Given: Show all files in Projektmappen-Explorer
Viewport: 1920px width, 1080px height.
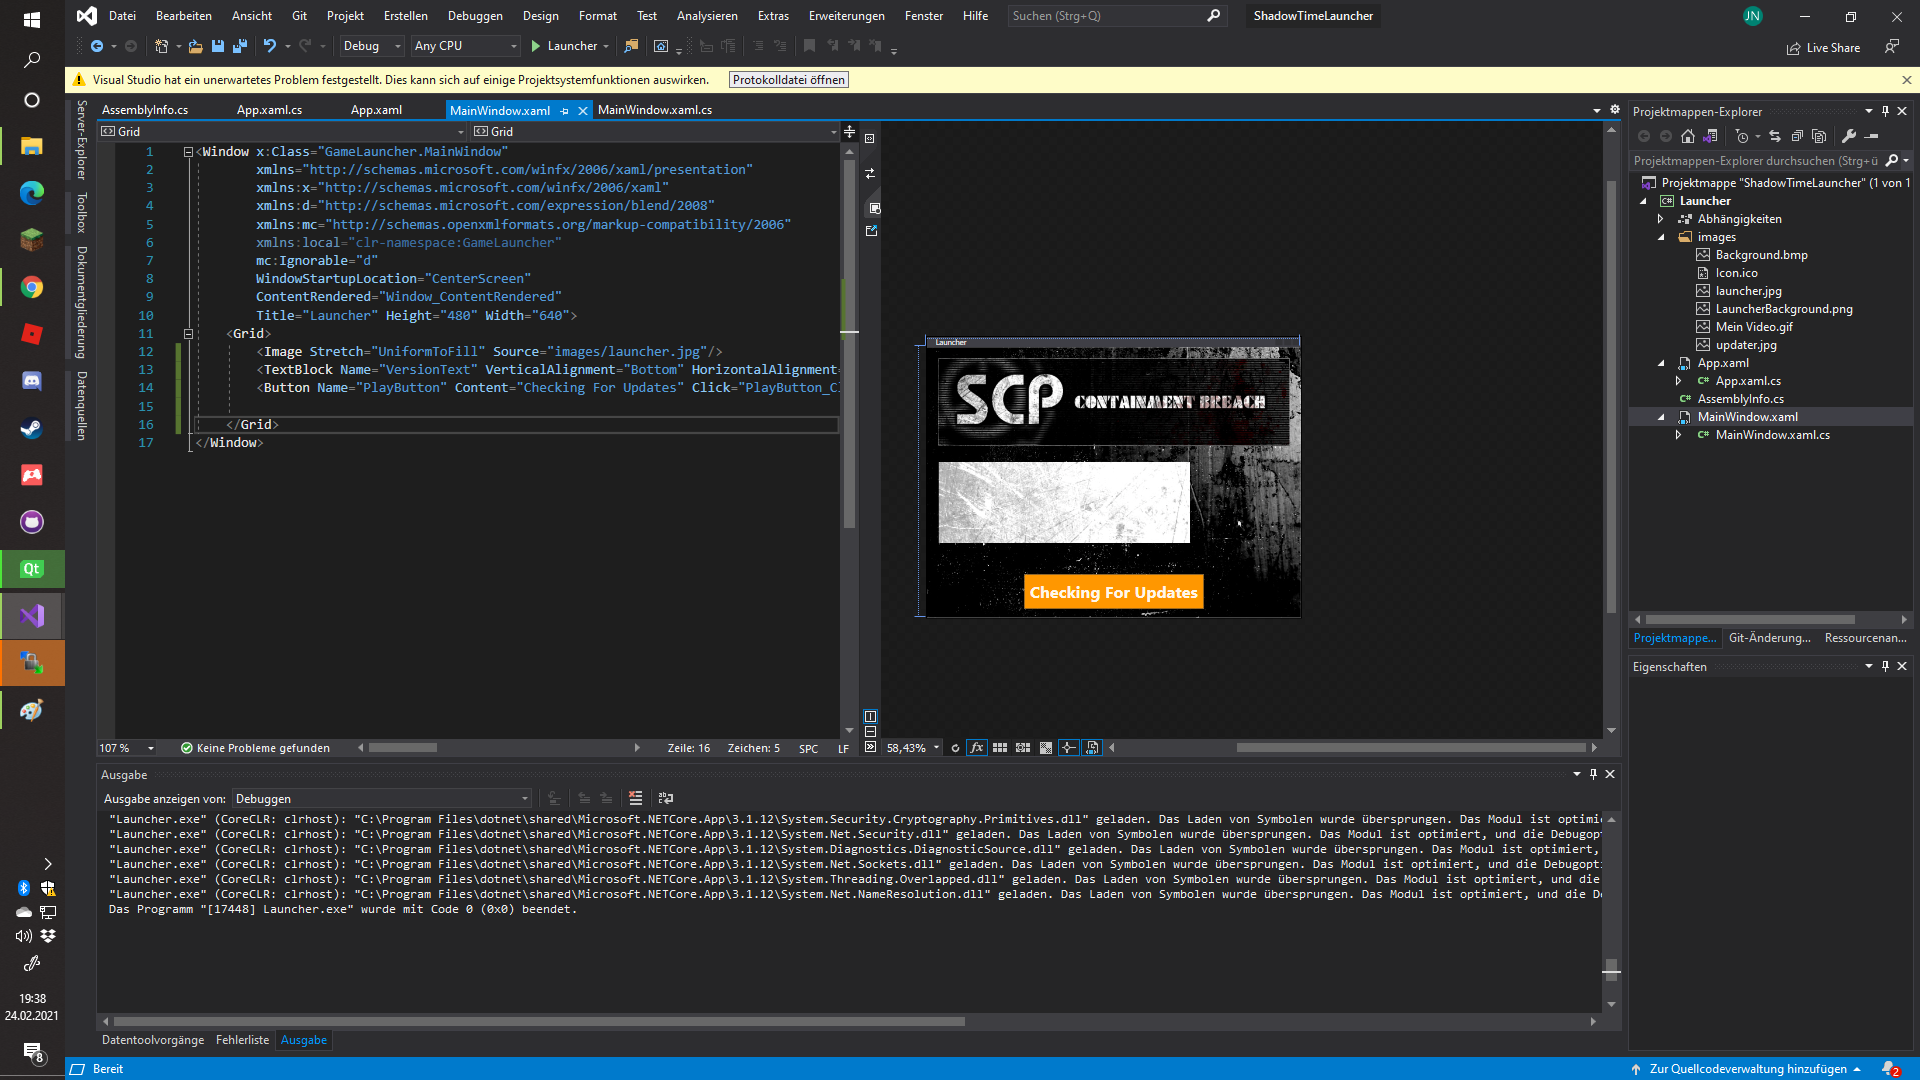Looking at the screenshot, I should click(1821, 136).
